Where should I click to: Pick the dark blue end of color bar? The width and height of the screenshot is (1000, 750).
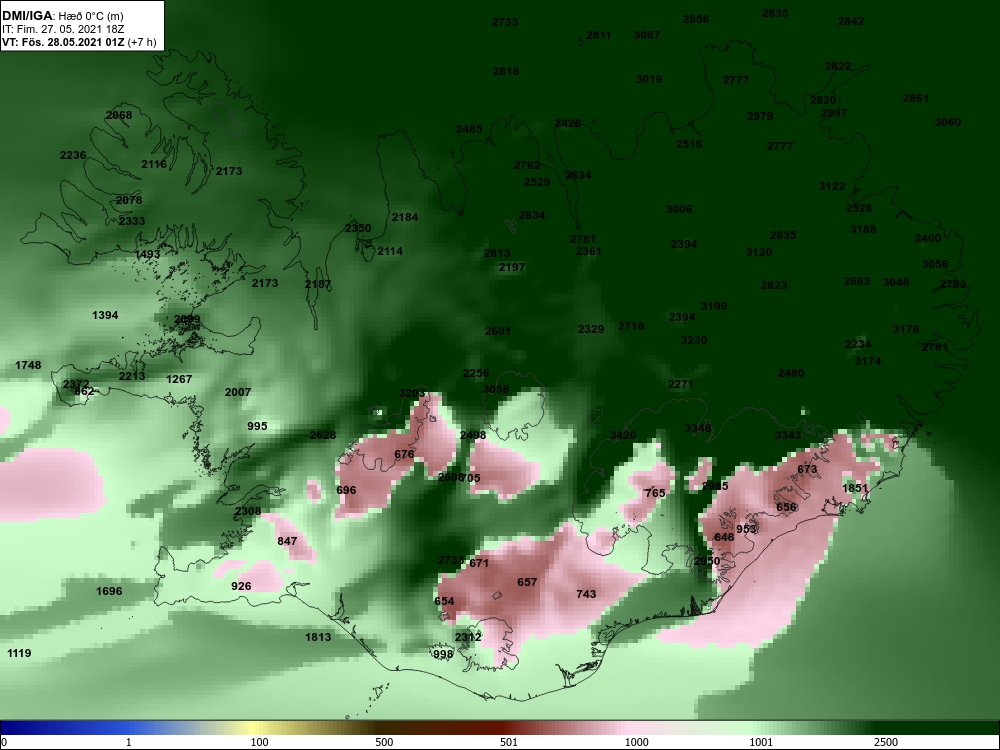tap(26, 728)
